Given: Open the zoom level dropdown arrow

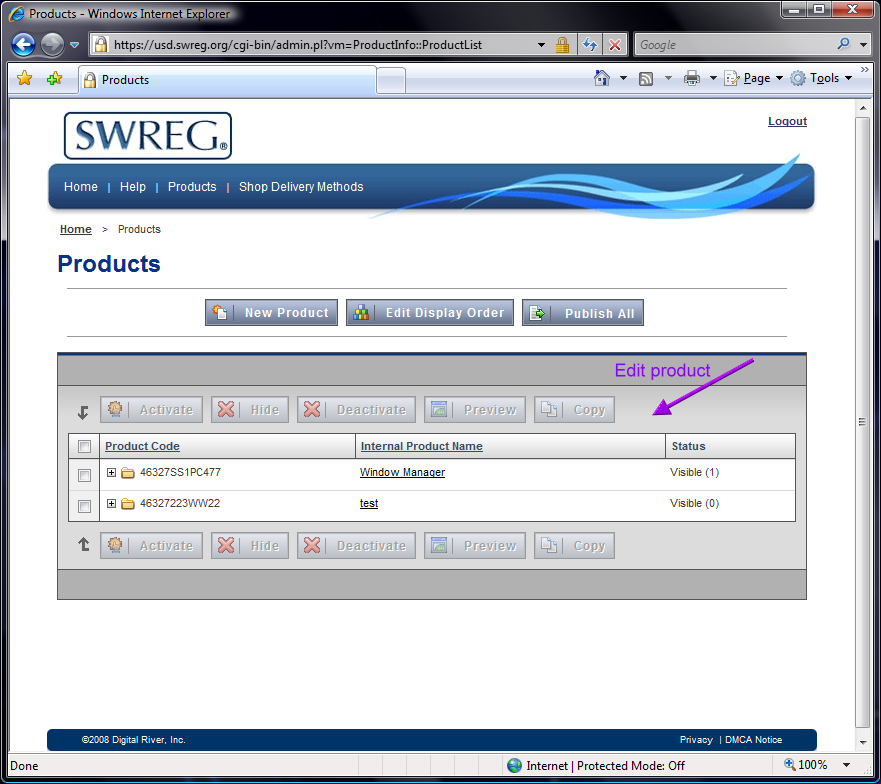Looking at the screenshot, I should coord(846,765).
